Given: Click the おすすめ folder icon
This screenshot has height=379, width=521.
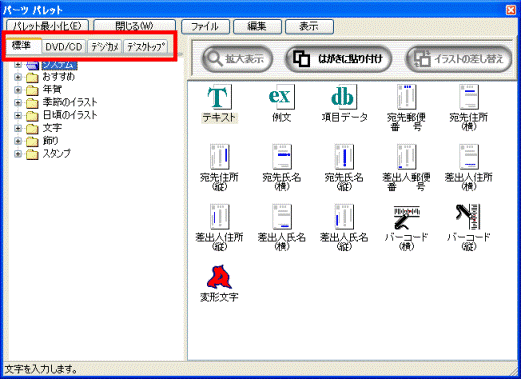Looking at the screenshot, I should point(32,77).
